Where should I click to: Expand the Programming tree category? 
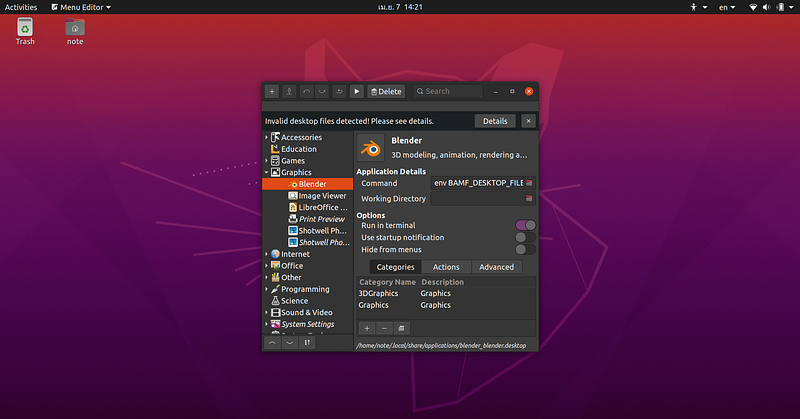pyautogui.click(x=266, y=289)
